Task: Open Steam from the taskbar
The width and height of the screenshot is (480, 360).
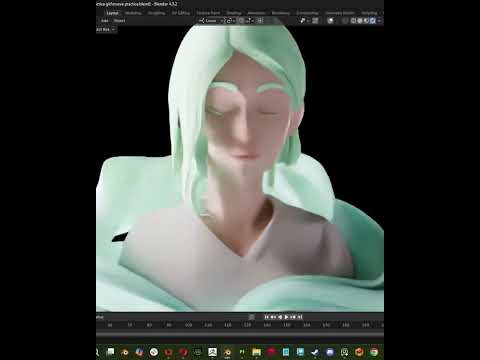Action: [315, 352]
